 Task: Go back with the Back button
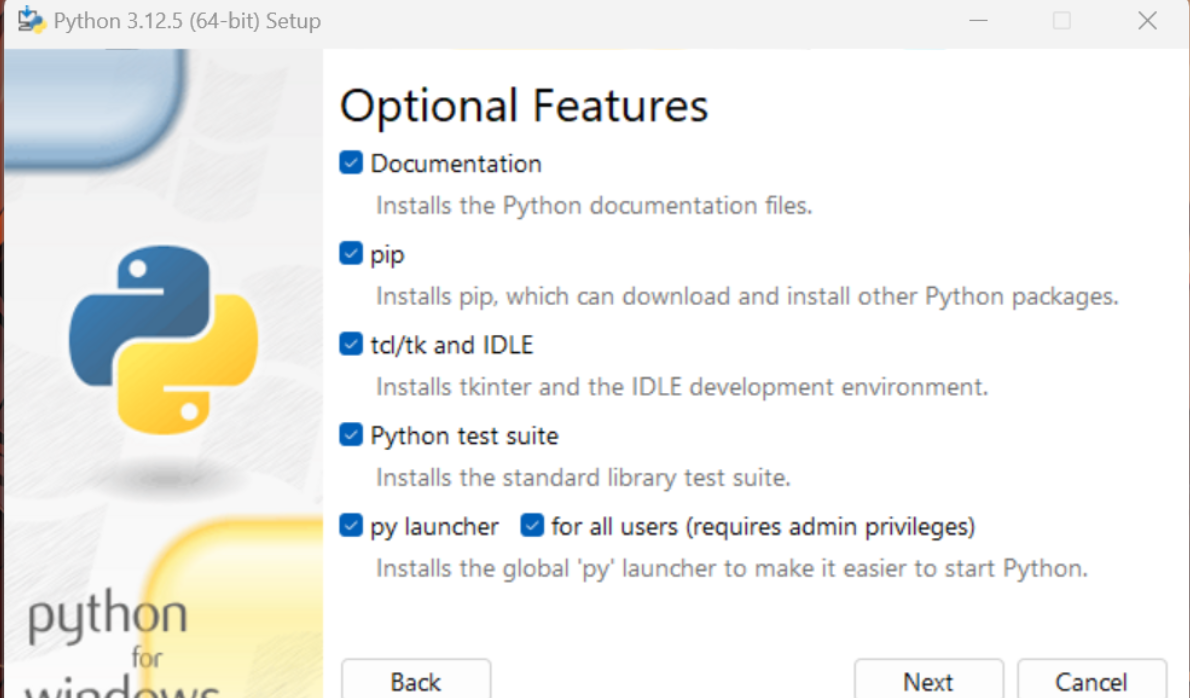click(416, 681)
